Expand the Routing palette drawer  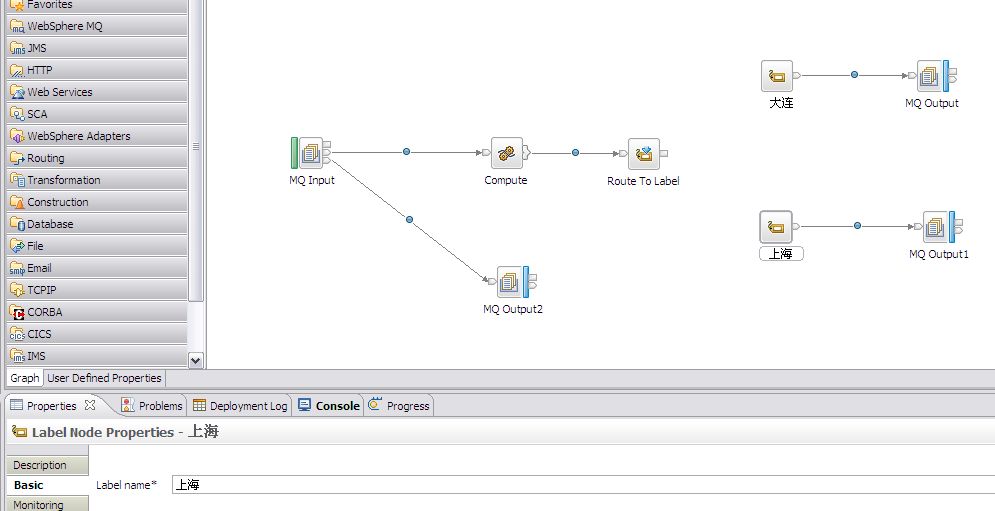pos(96,158)
